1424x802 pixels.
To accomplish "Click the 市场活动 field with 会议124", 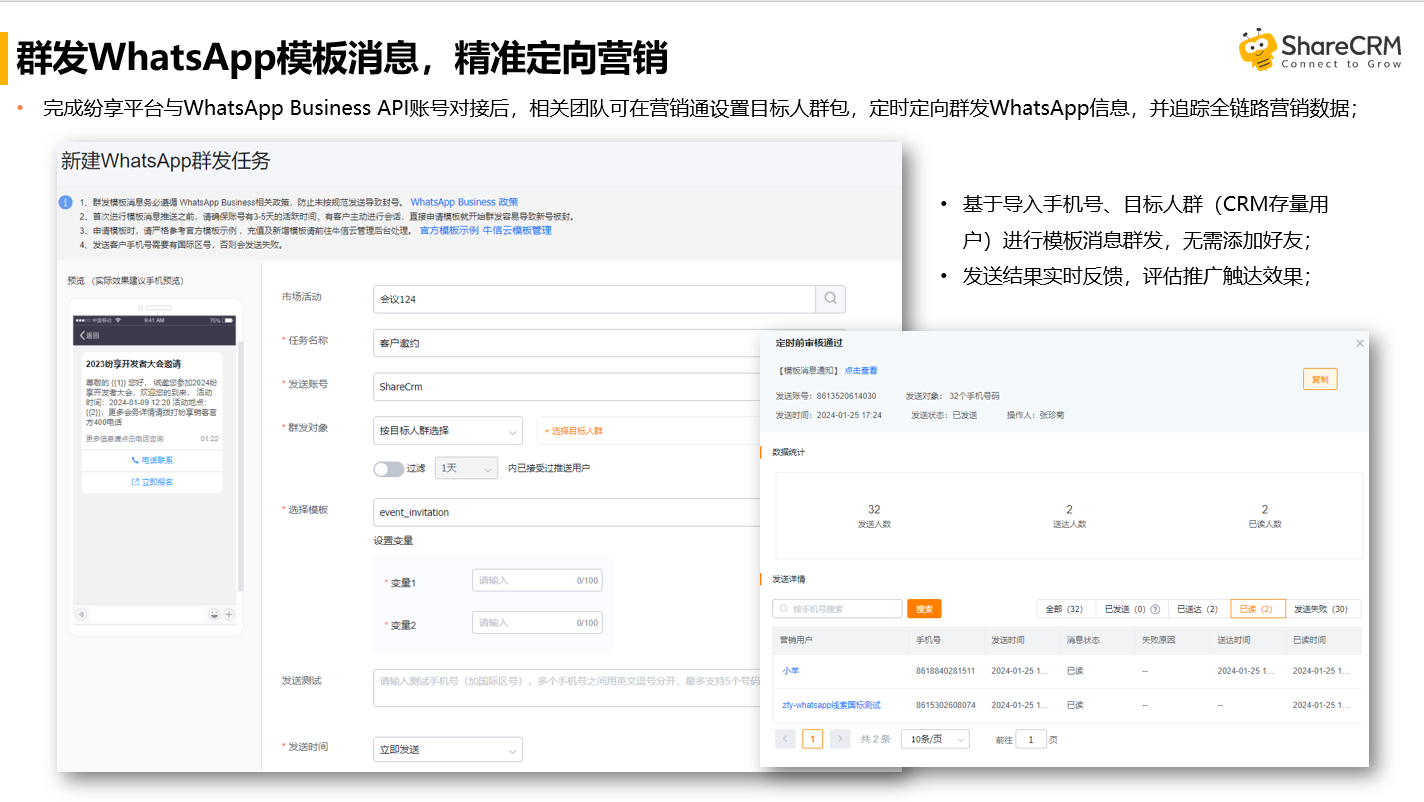I will 594,299.
